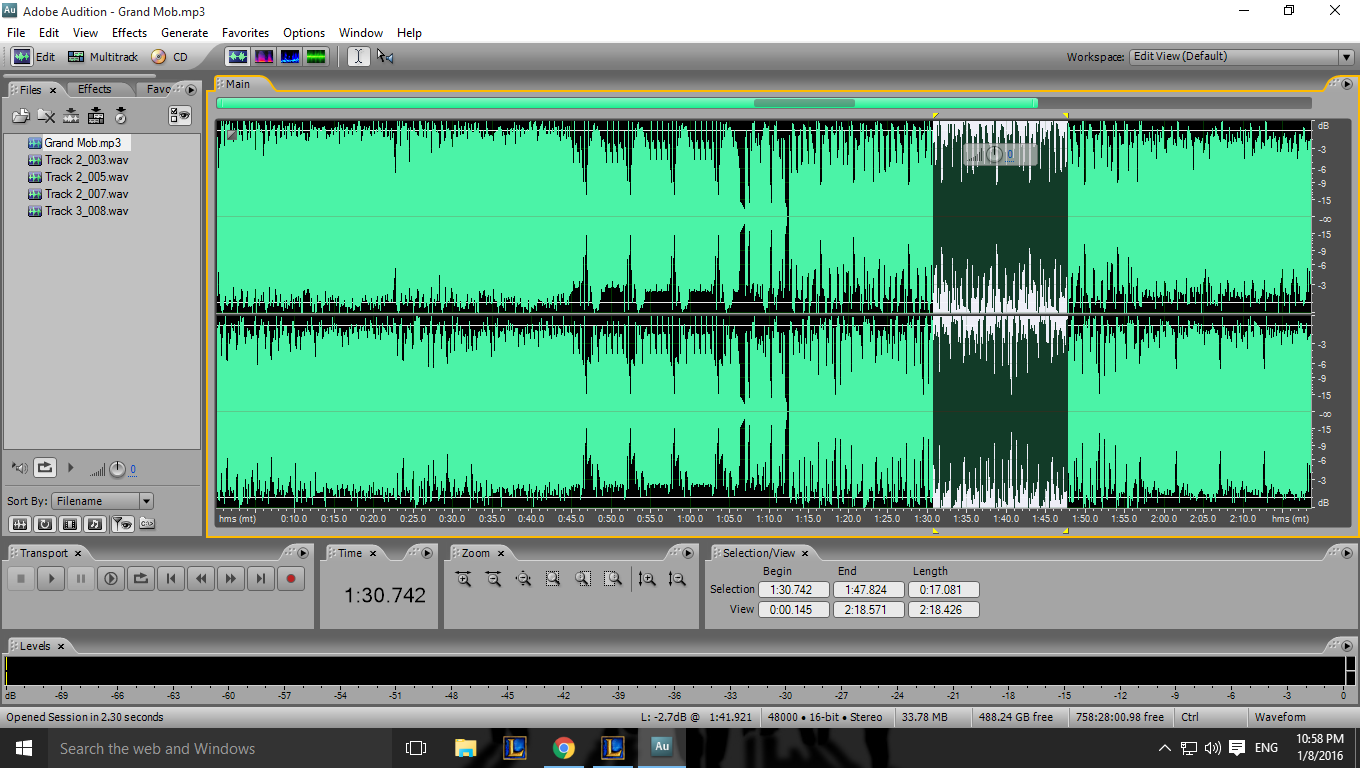
Task: Switch to Favorites panel tab
Action: (159, 89)
